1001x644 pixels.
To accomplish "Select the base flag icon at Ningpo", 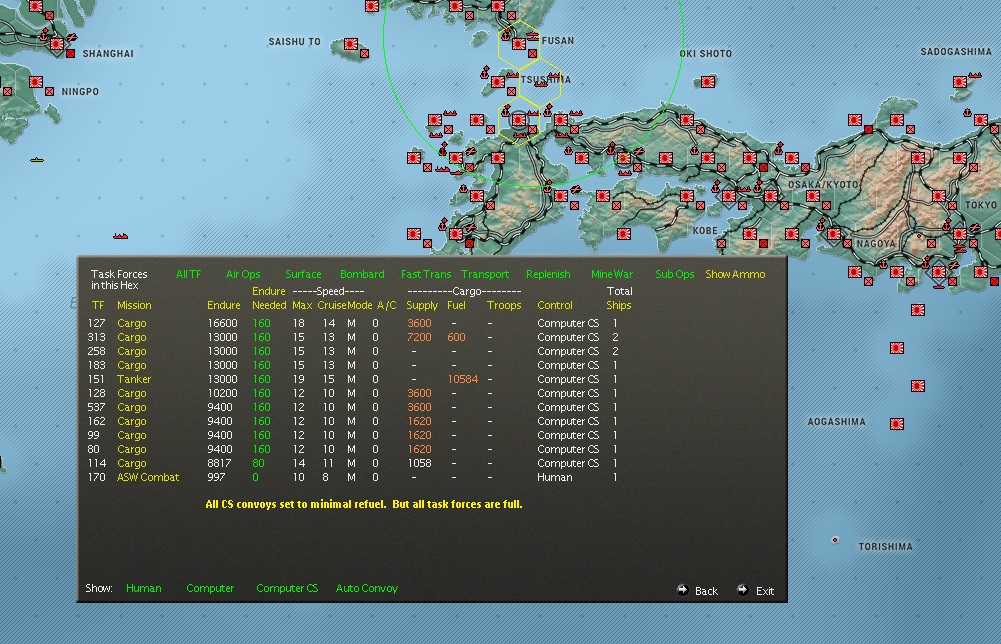I will tap(36, 82).
